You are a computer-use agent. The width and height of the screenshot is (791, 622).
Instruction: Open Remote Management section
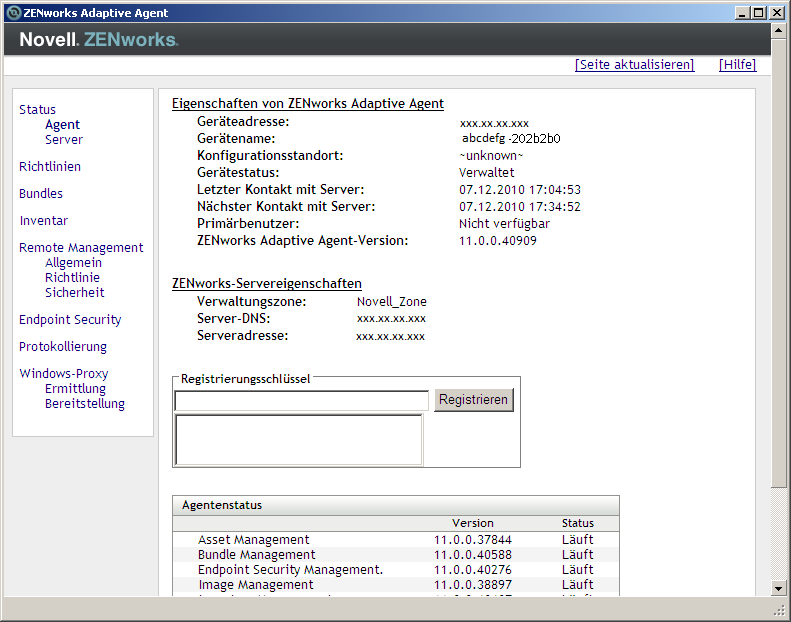click(81, 248)
